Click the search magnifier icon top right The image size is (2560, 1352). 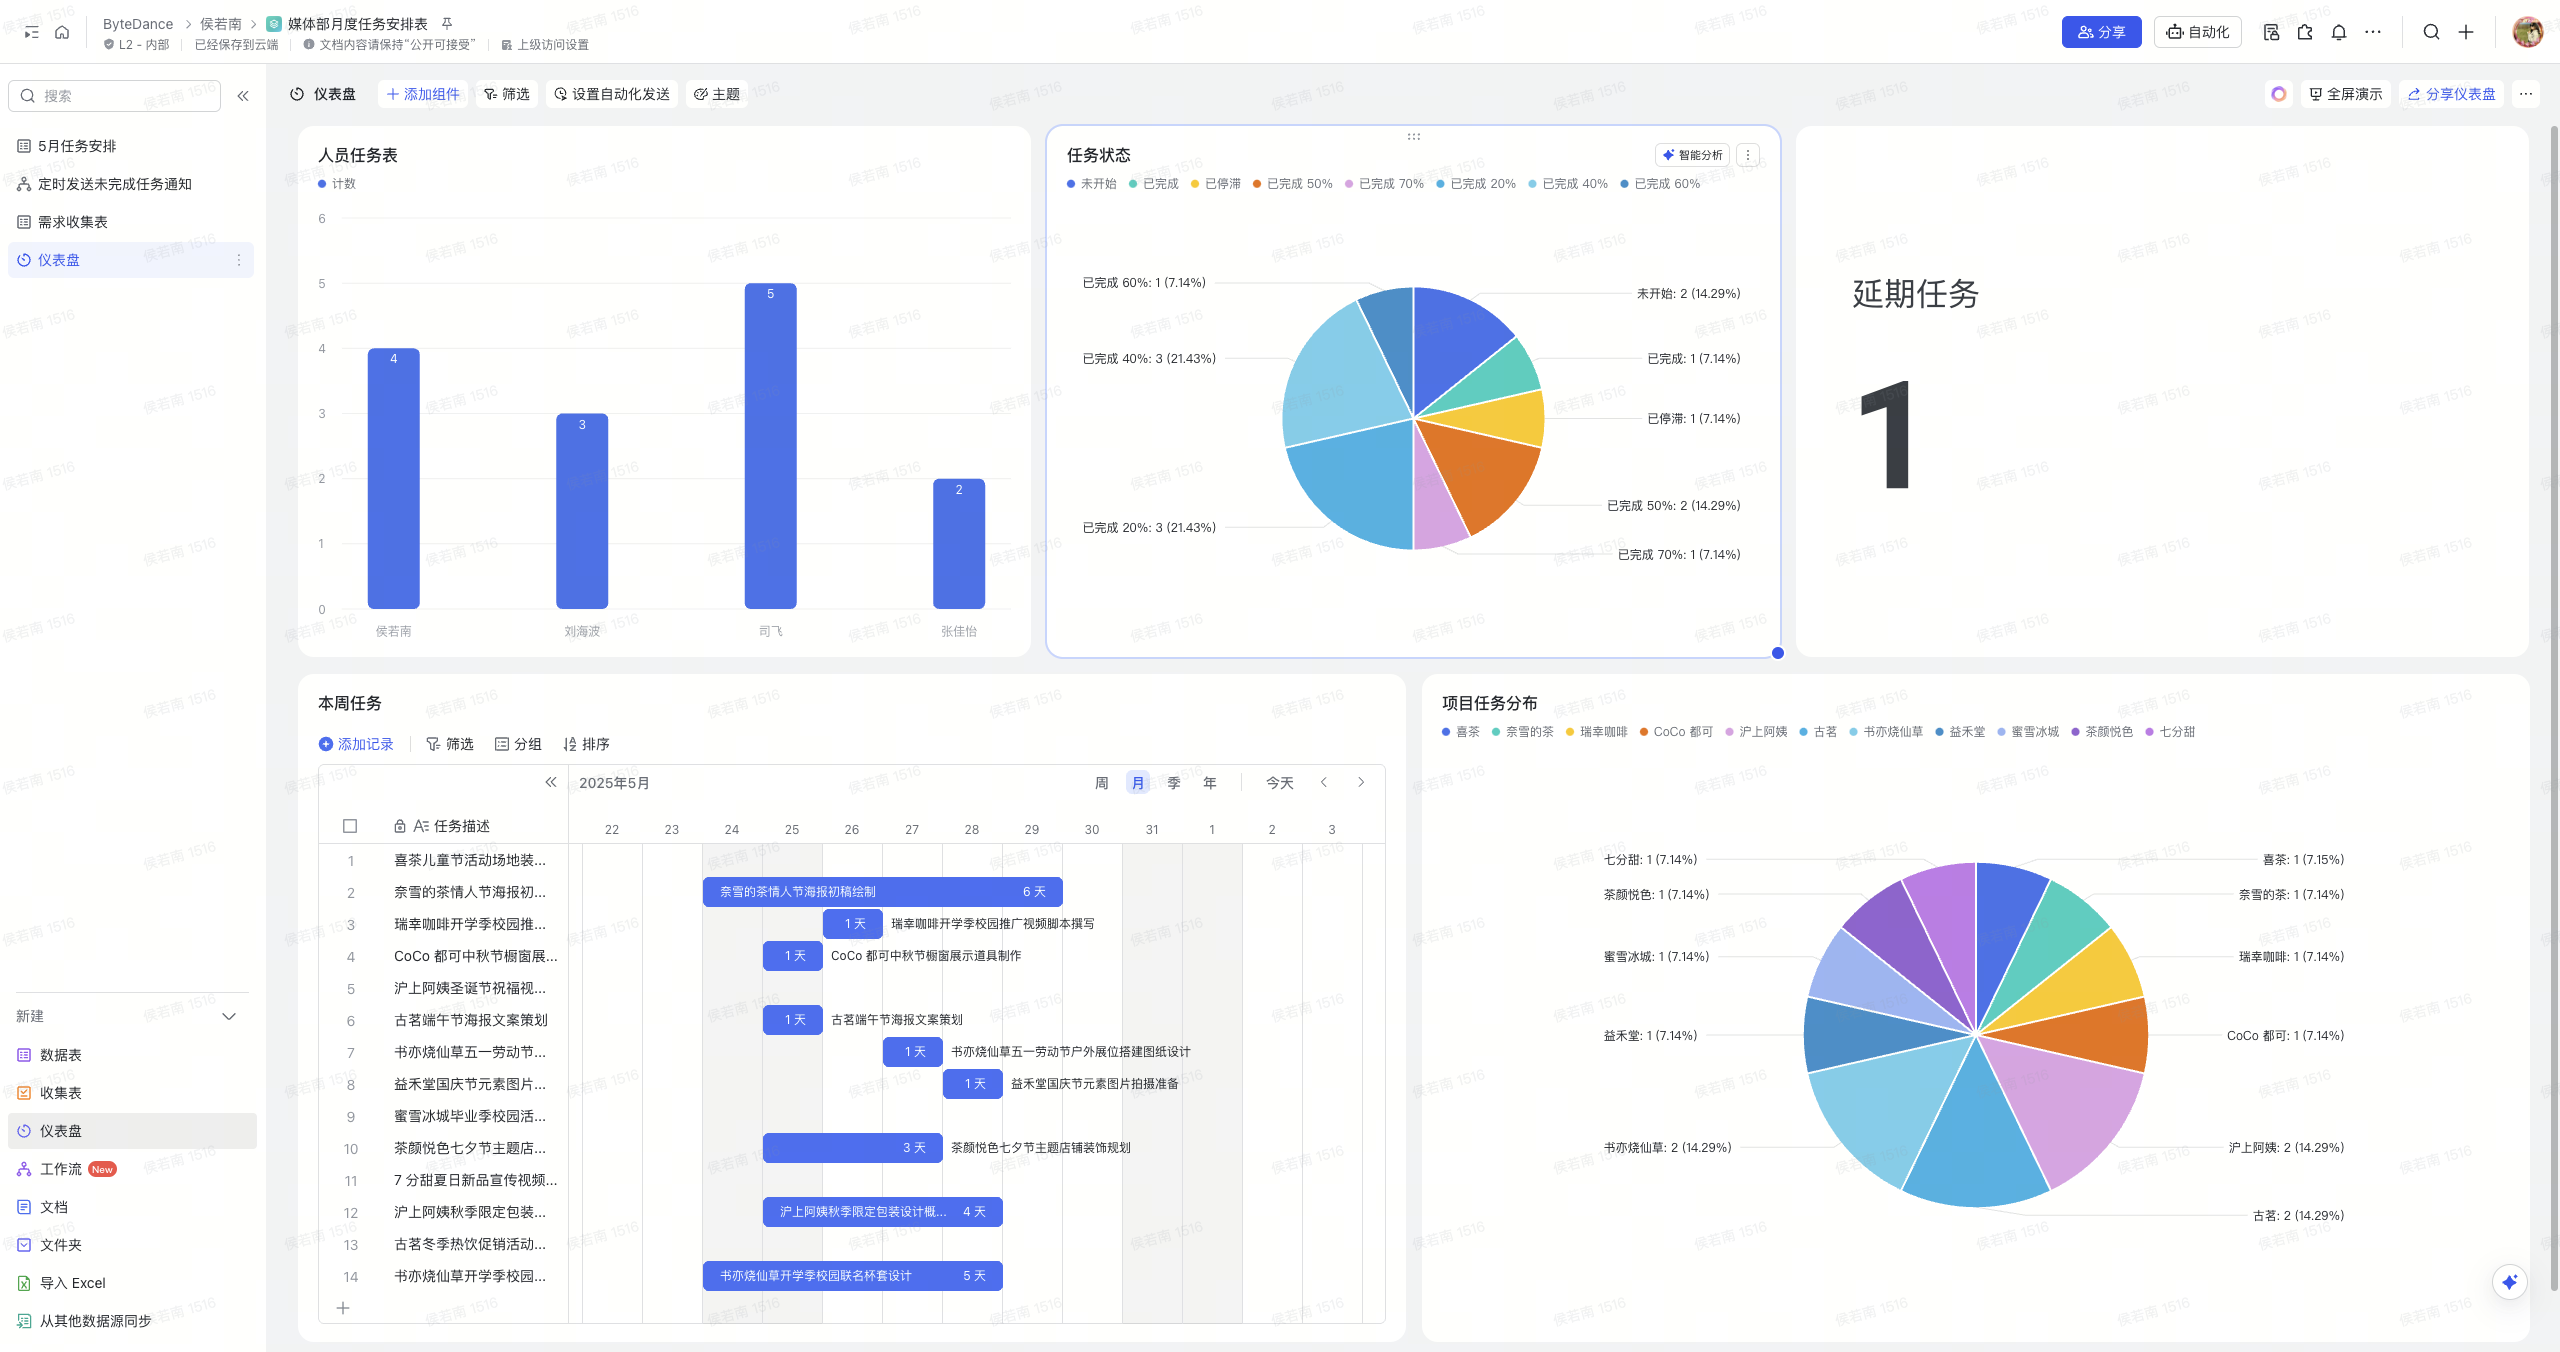(x=2431, y=32)
